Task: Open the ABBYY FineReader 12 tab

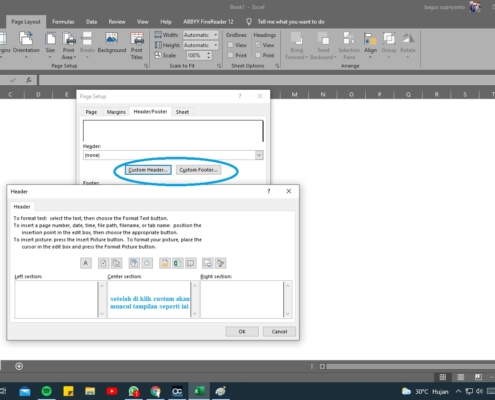Action: [208, 22]
